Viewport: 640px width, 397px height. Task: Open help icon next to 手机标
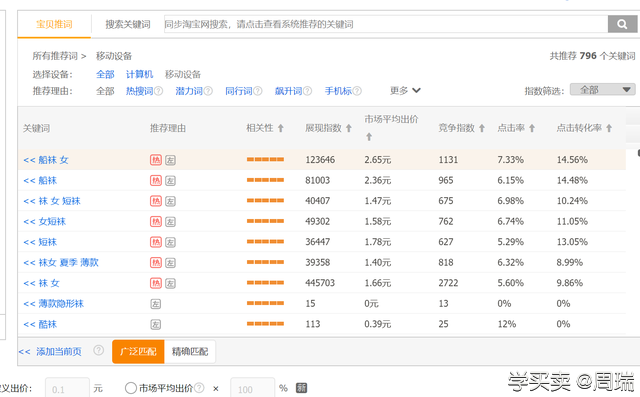357,91
